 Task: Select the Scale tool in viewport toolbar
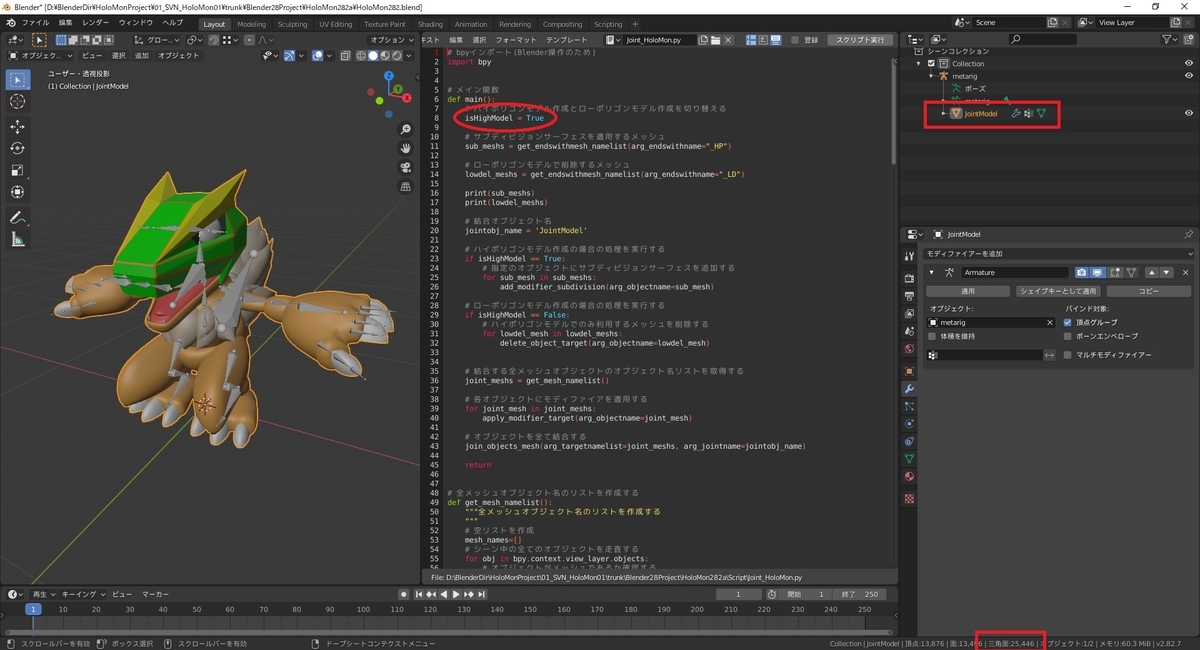coord(18,170)
